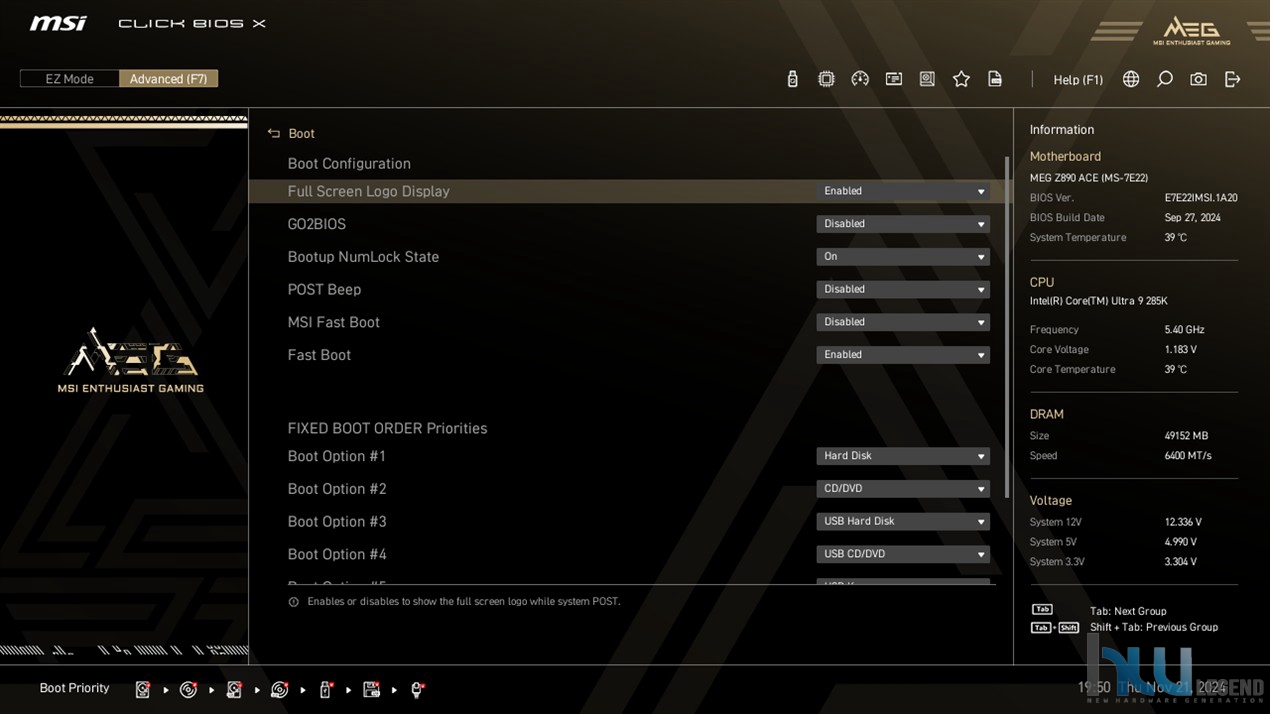This screenshot has height=714, width=1270.
Task: Click the MEG logo at top right
Action: [x=1190, y=31]
